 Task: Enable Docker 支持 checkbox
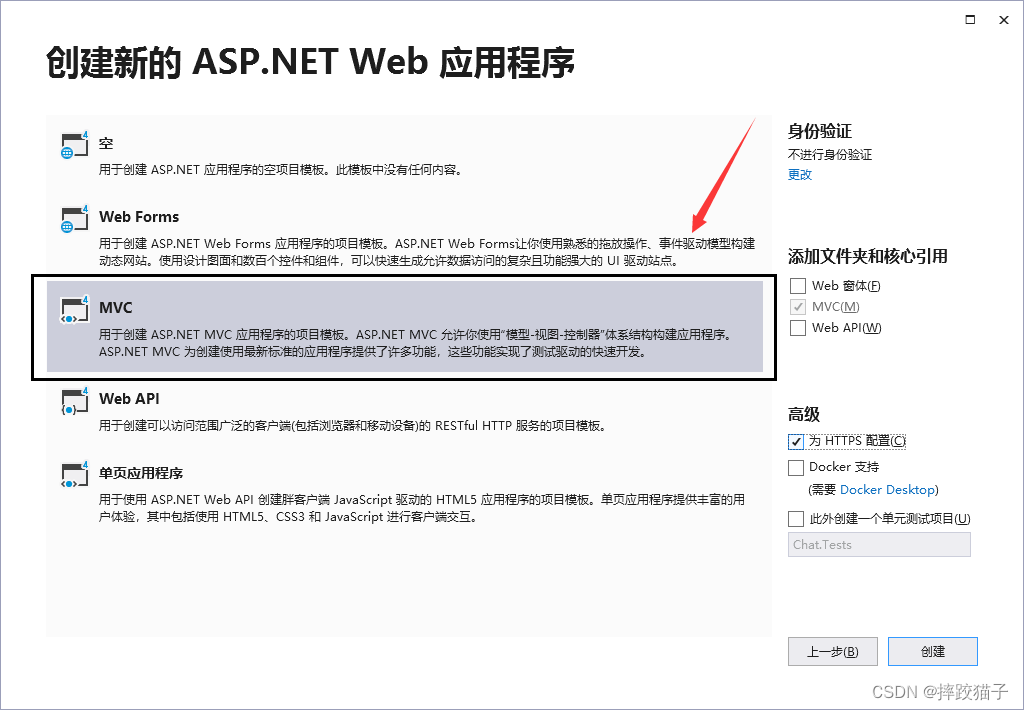point(795,468)
